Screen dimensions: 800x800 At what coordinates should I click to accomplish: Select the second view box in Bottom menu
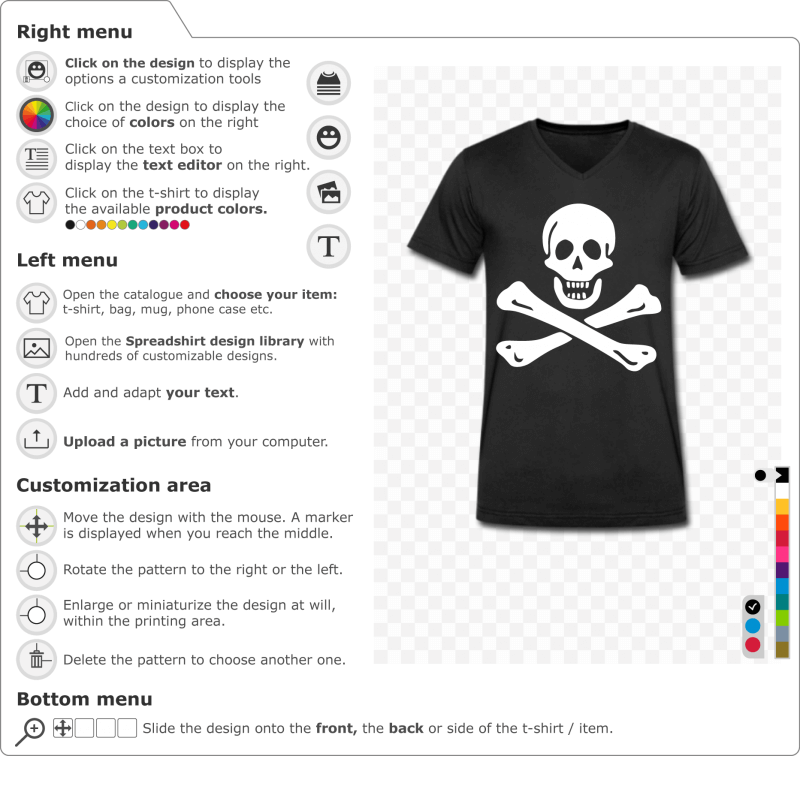pos(84,728)
